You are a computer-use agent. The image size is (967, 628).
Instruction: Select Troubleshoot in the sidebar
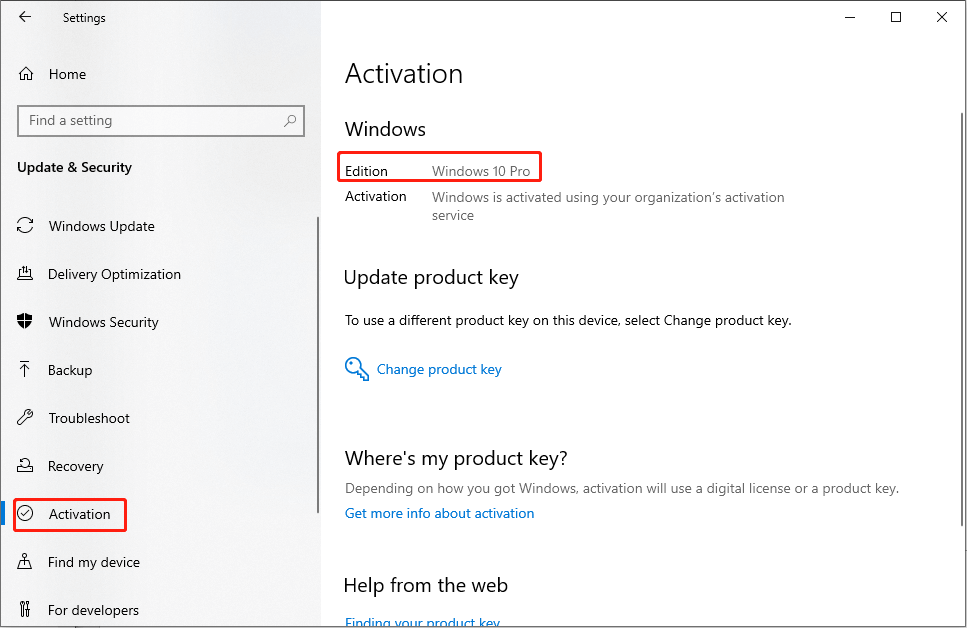(89, 418)
